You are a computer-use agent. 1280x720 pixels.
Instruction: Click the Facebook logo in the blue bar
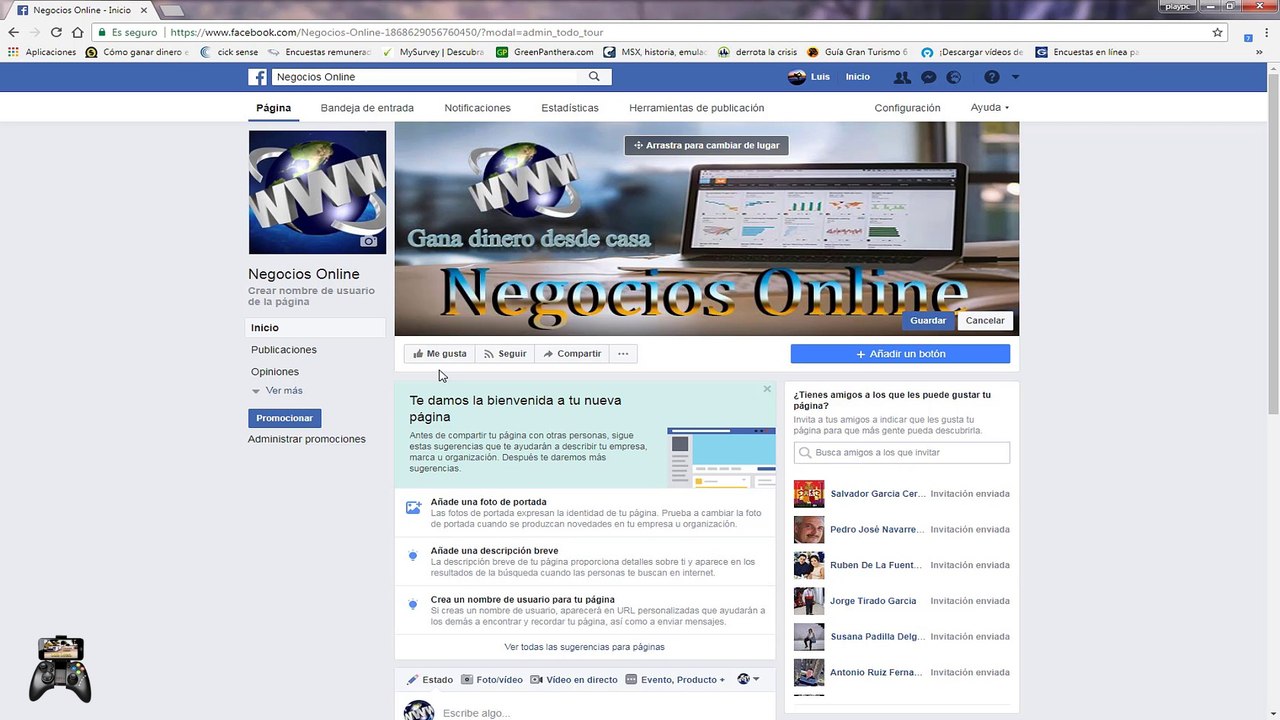257,77
